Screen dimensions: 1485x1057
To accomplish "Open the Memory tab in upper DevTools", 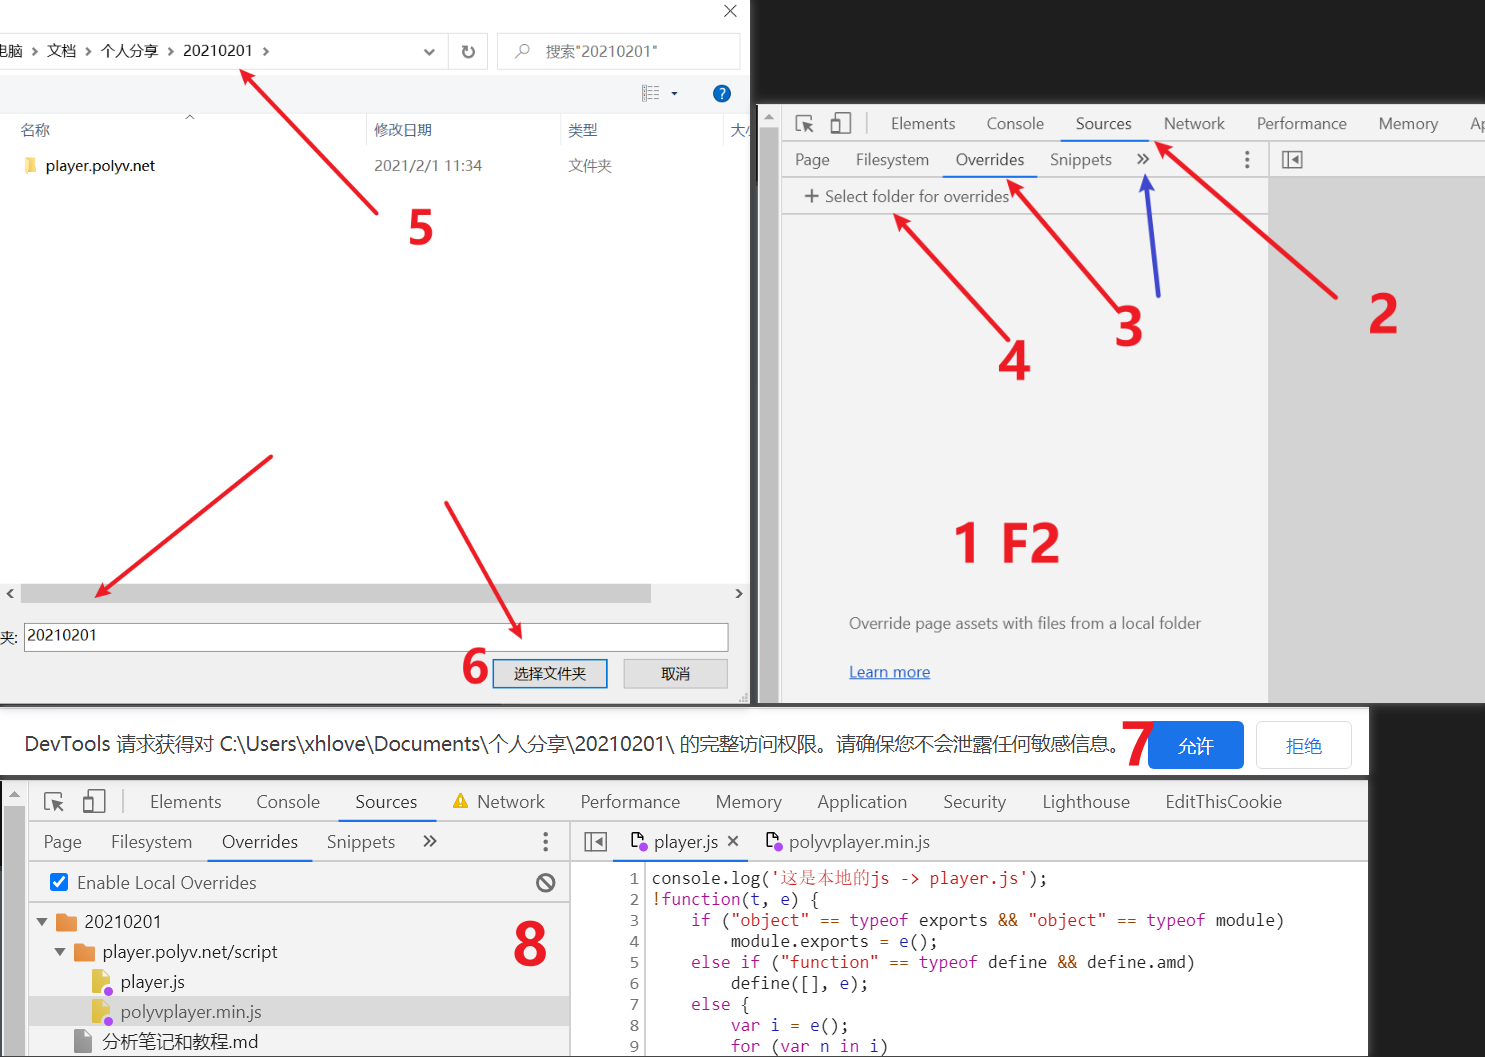I will 1408,124.
